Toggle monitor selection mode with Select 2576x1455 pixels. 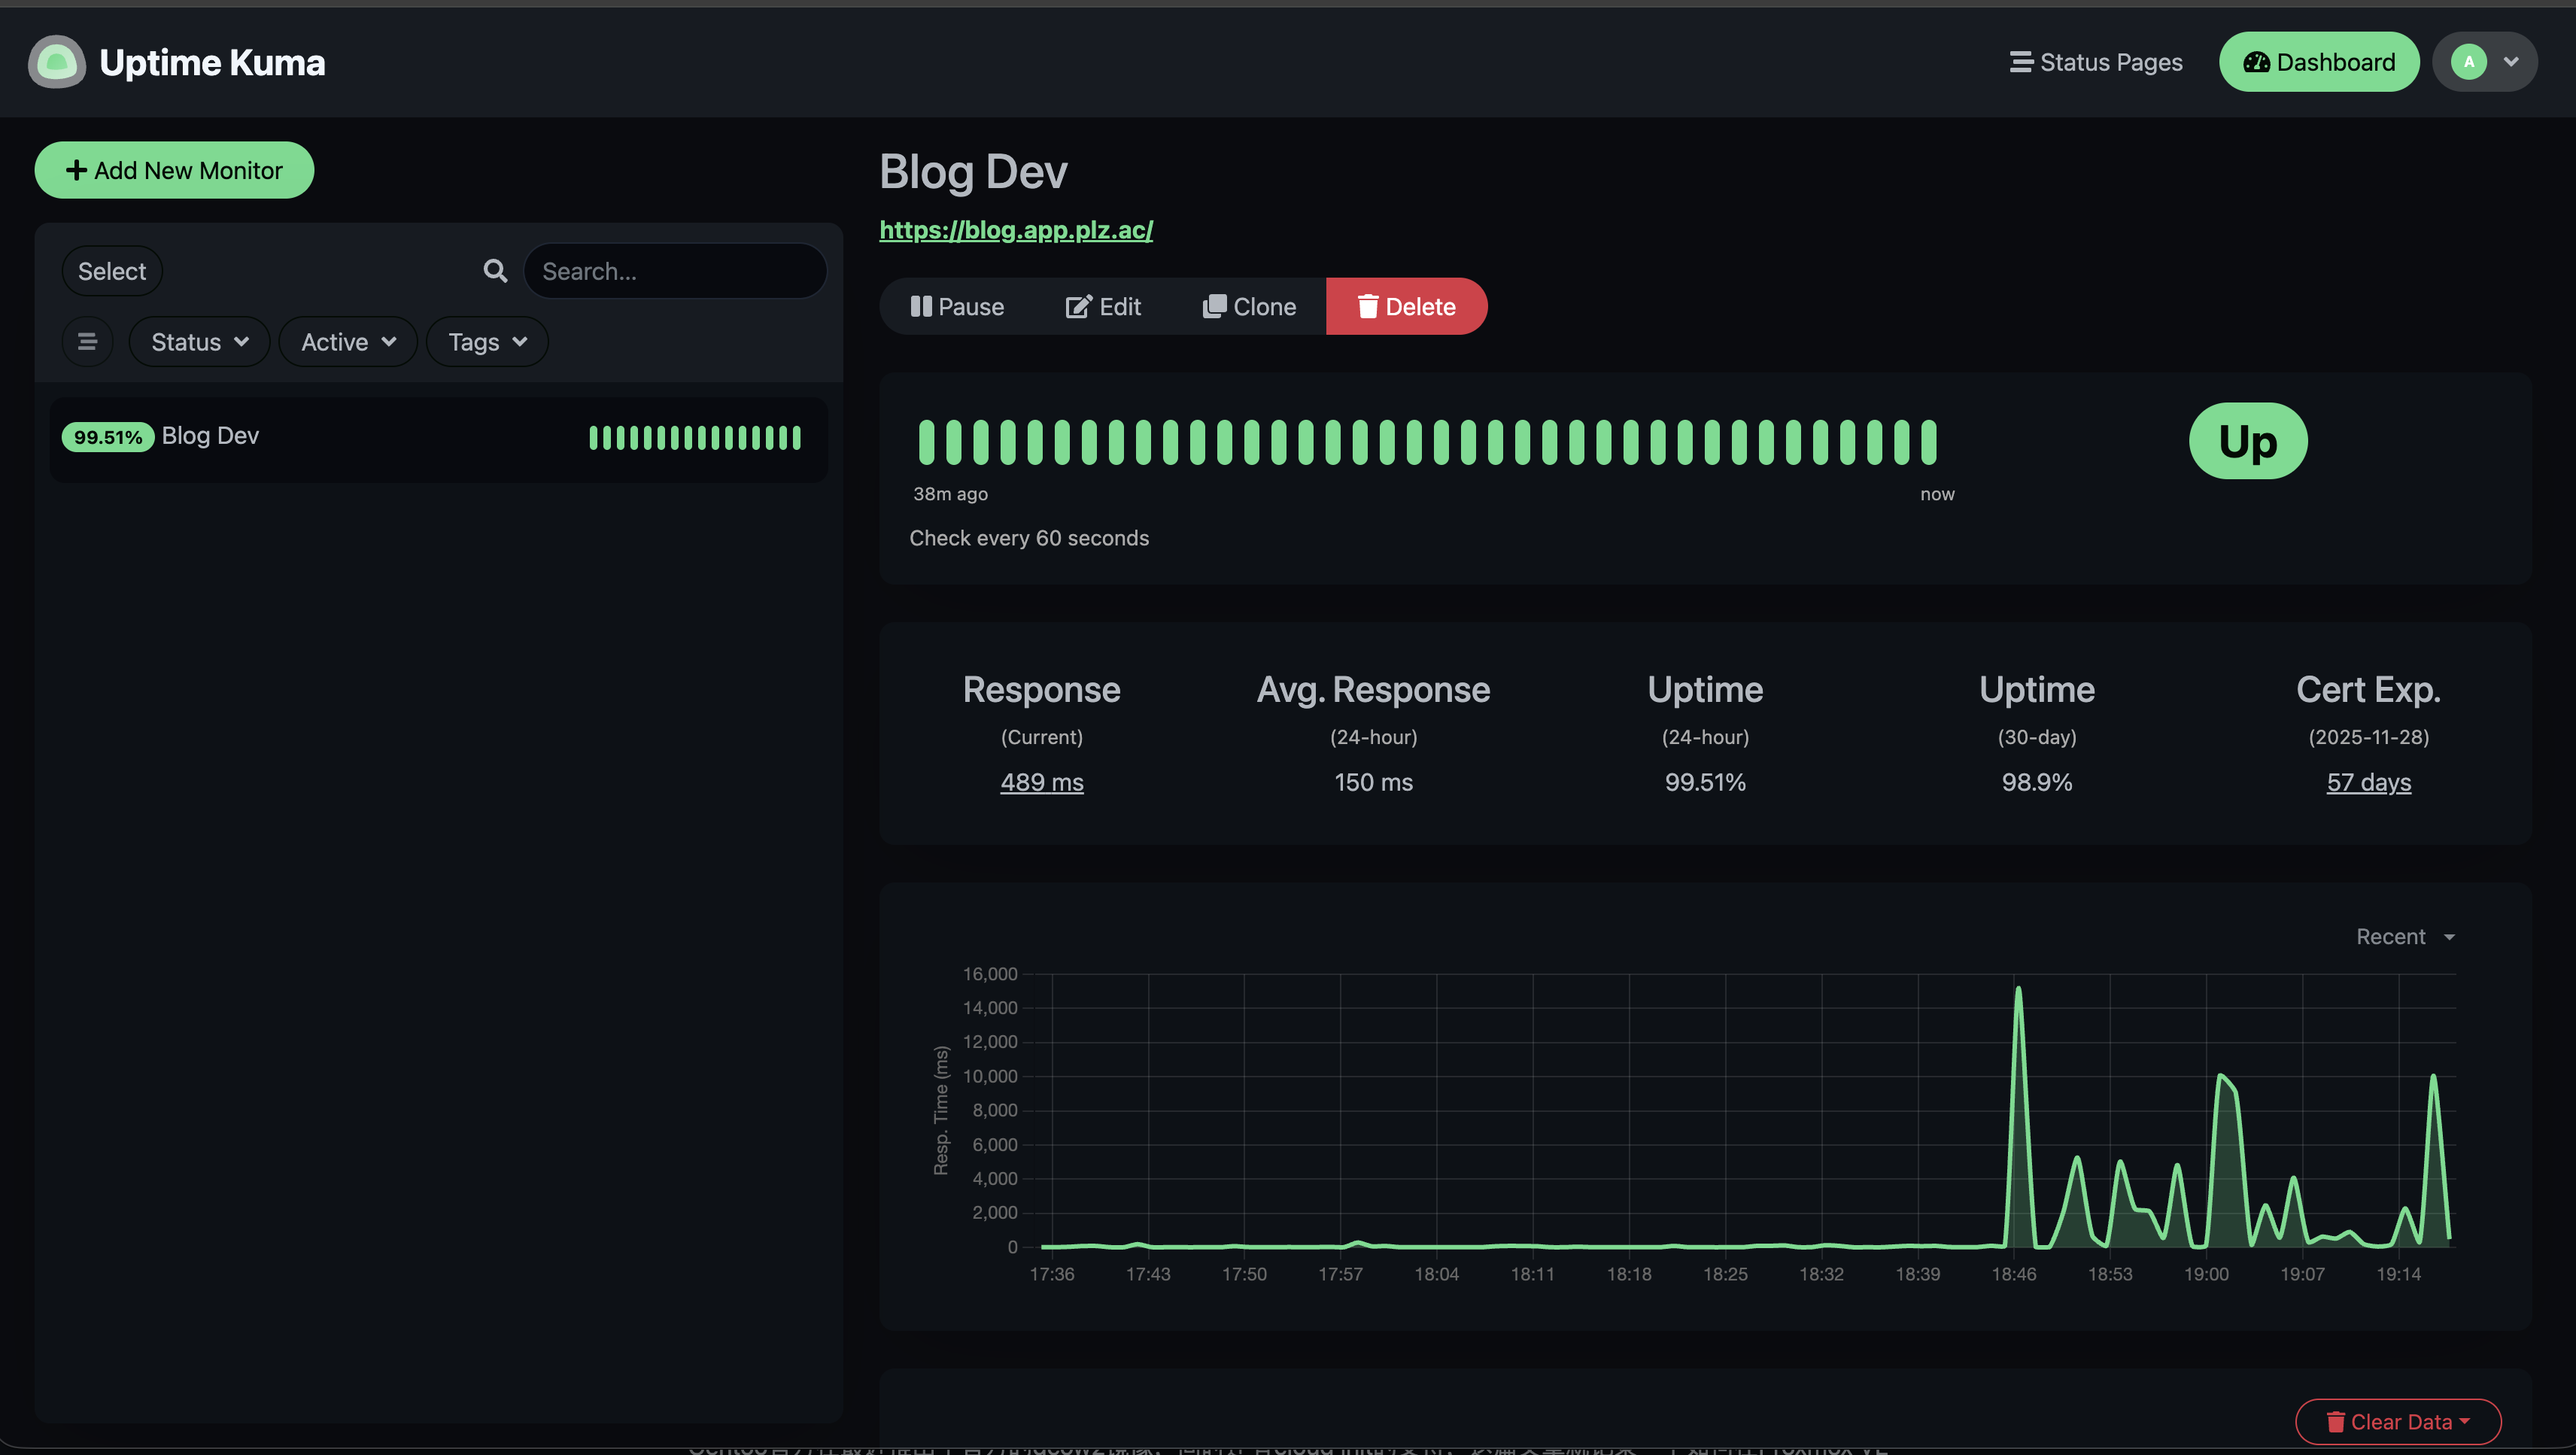pos(112,271)
